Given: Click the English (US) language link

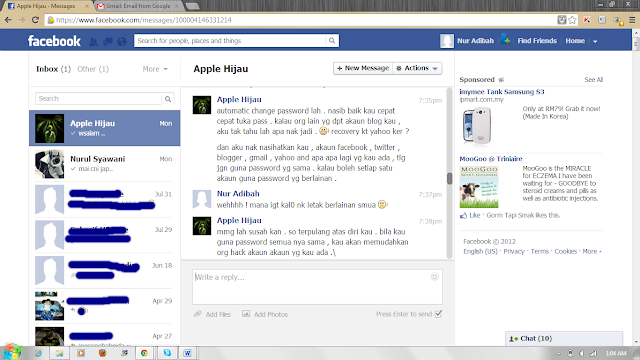Looking at the screenshot, I should (480, 251).
